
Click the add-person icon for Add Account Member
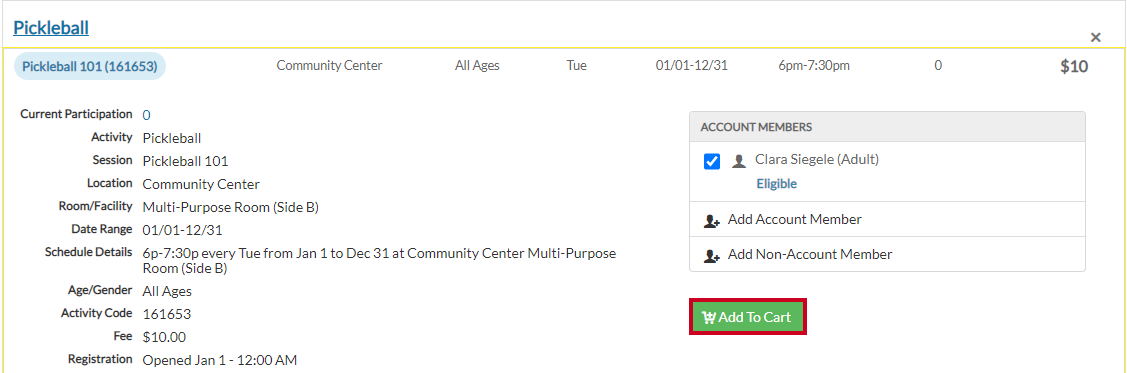[712, 220]
